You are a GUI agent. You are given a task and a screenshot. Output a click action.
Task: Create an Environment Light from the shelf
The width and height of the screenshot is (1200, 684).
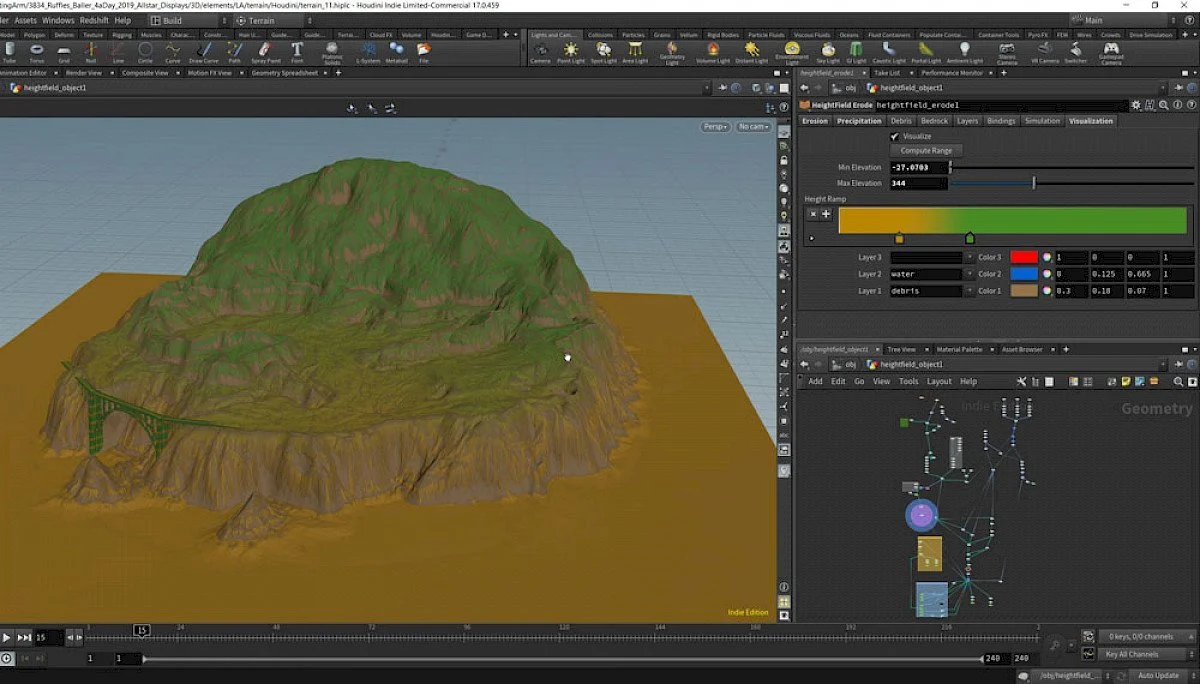792,51
